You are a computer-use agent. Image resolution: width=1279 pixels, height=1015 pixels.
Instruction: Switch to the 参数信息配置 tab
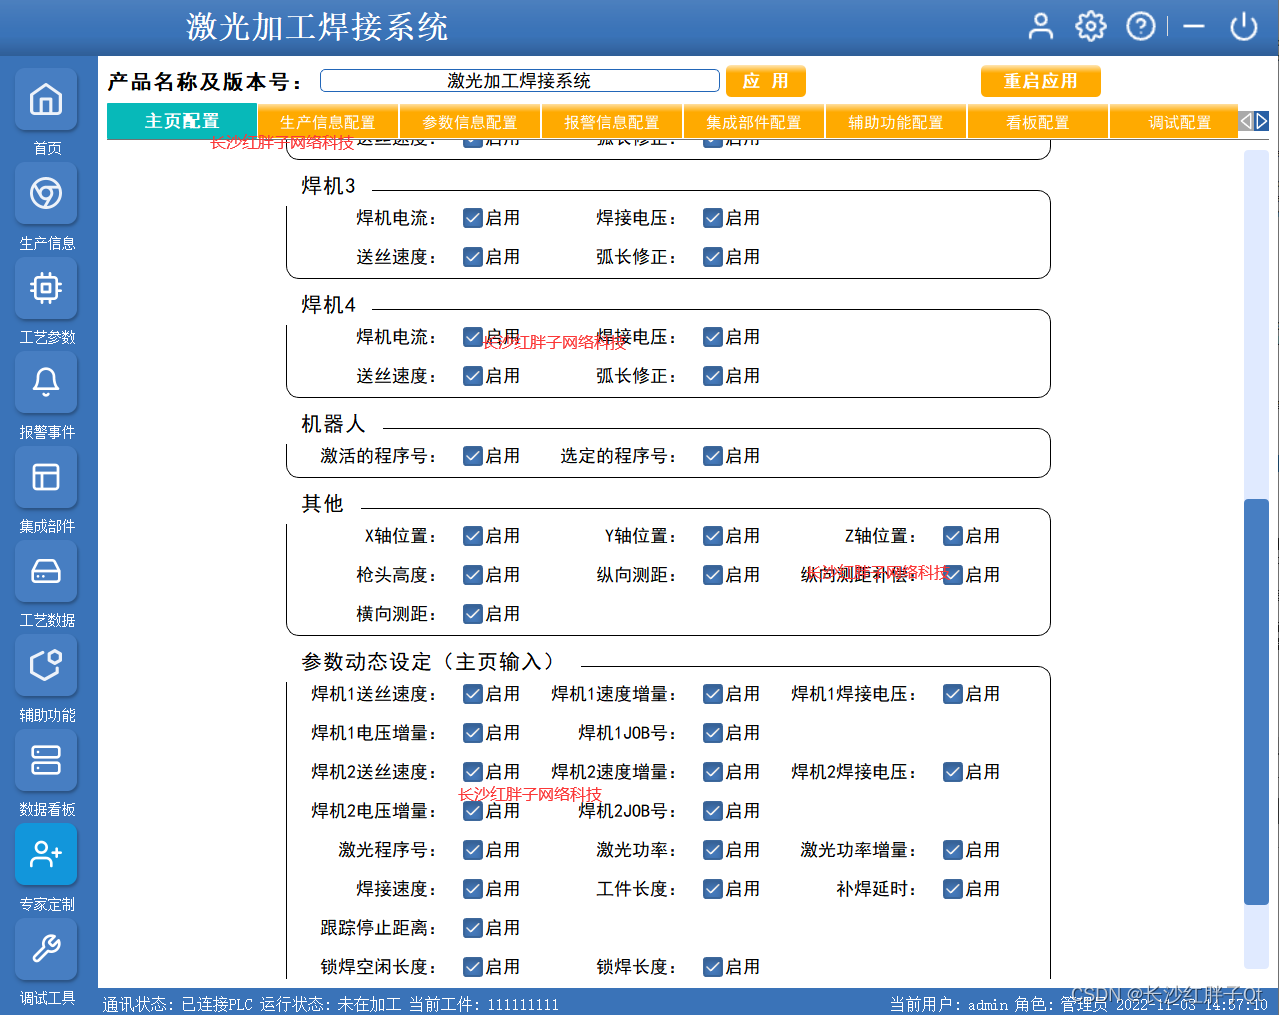coord(470,122)
